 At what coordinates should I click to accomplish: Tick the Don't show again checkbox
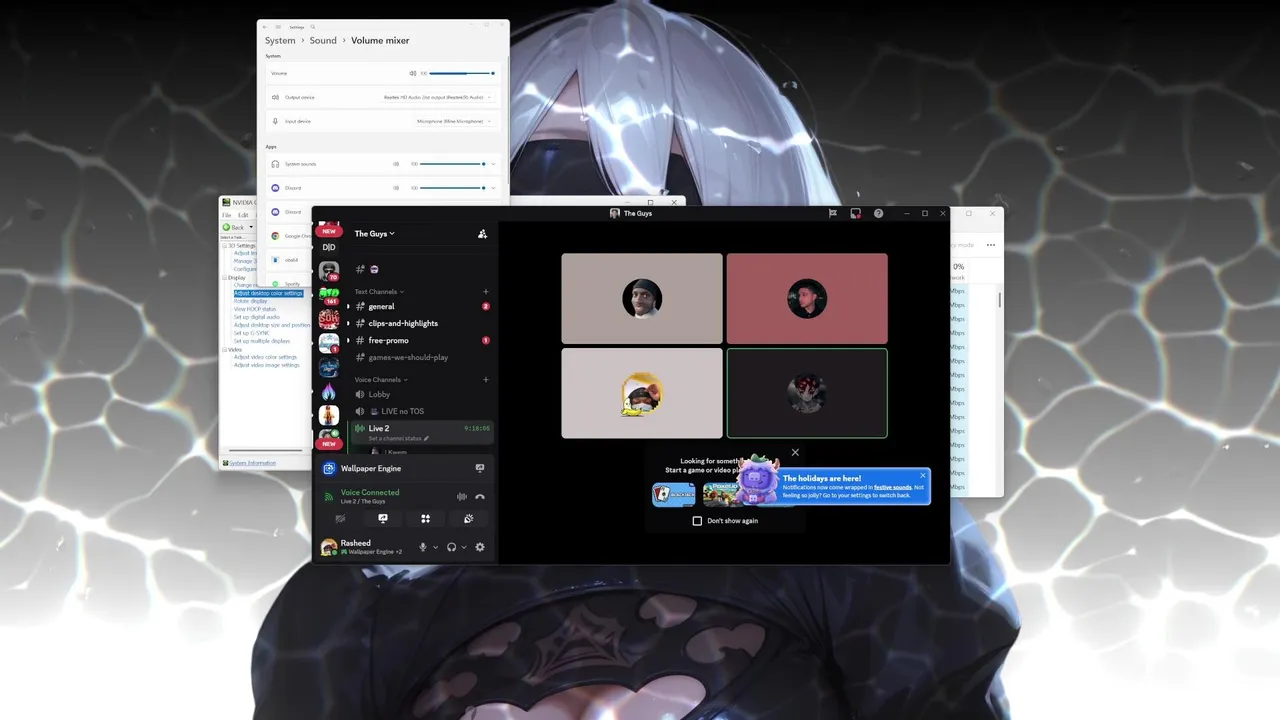click(x=697, y=521)
